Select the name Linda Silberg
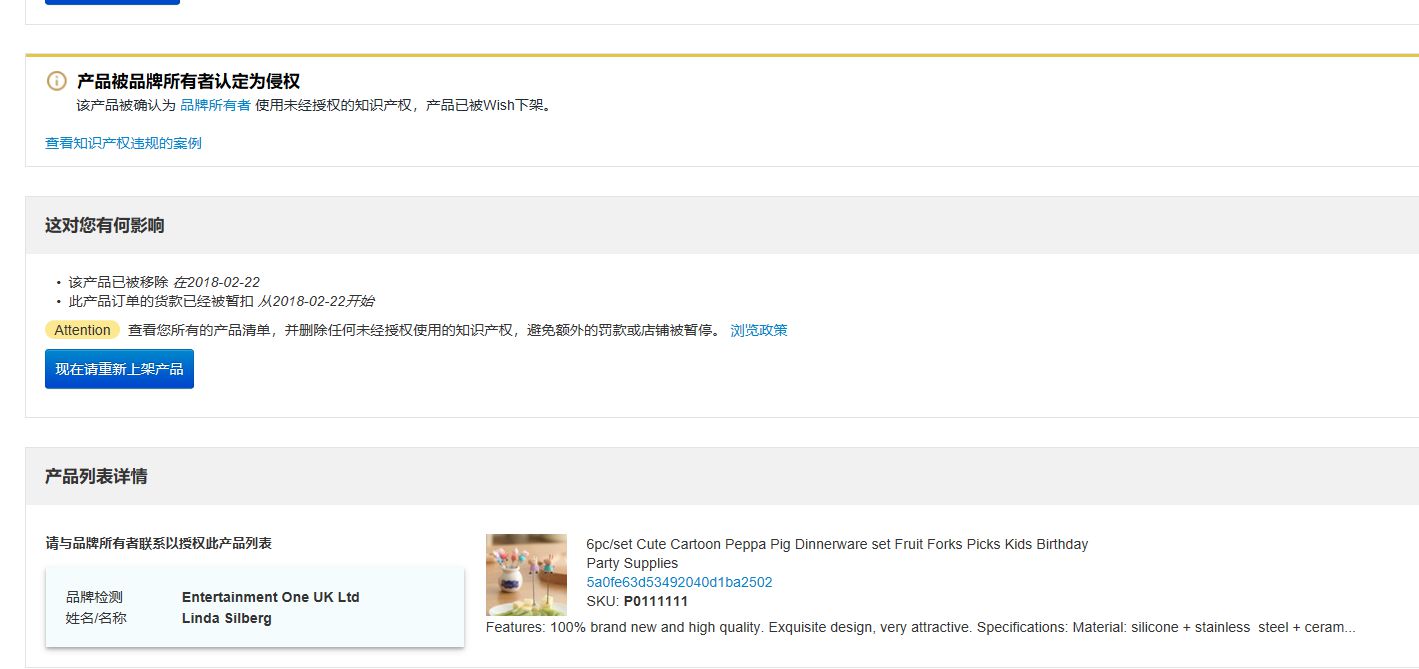 [226, 618]
